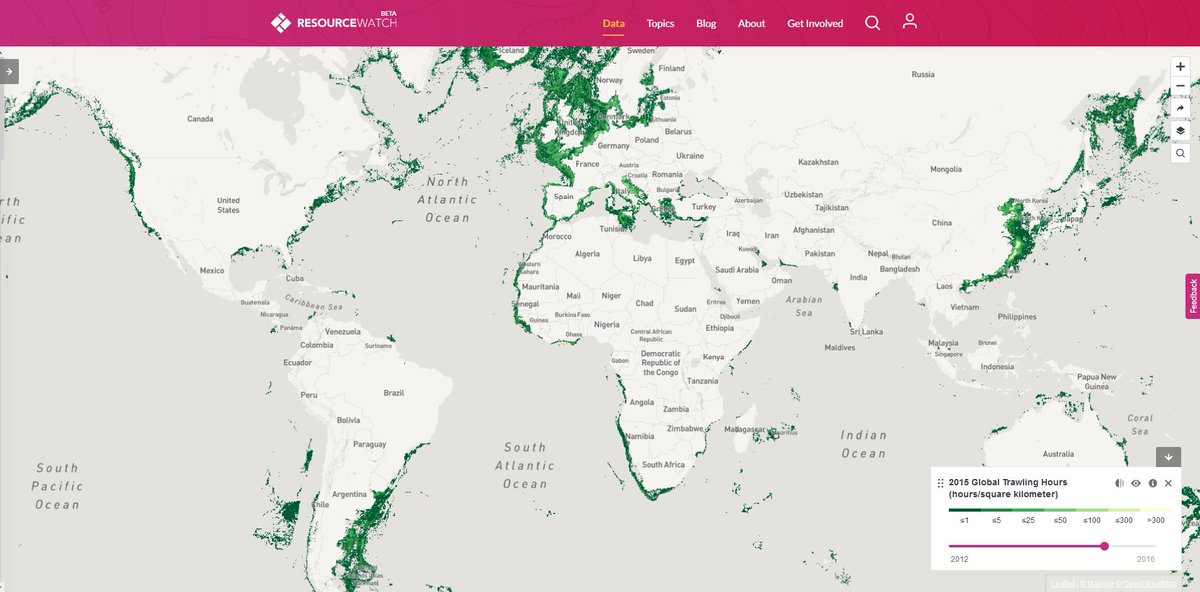Click the Australia label on the map
1200x592 pixels.
(1059, 453)
